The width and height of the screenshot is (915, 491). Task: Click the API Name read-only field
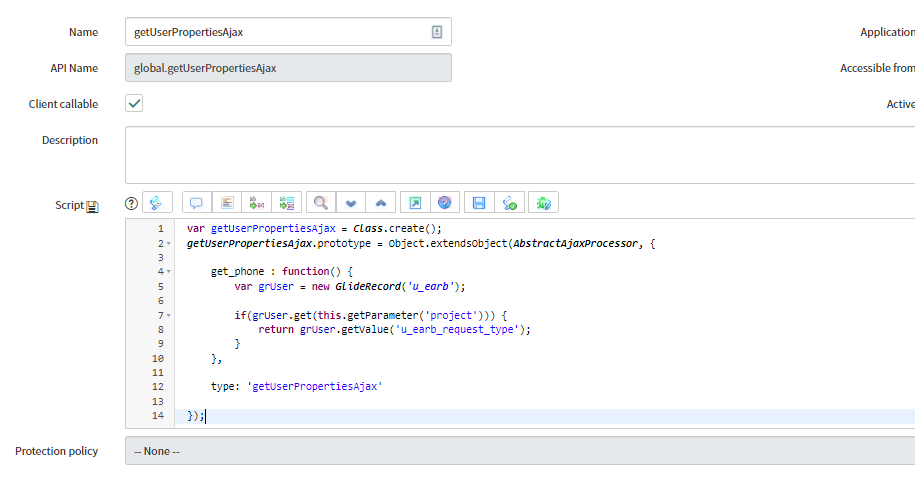point(288,68)
